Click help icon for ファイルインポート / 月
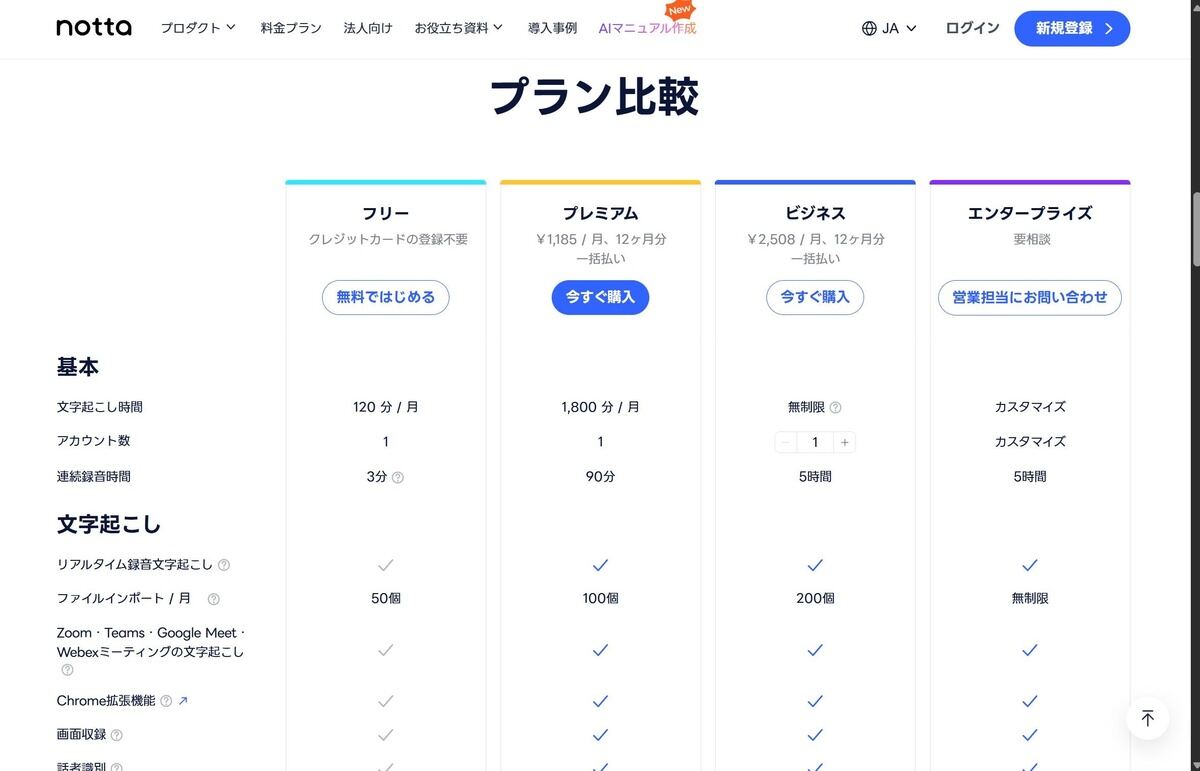 [213, 599]
